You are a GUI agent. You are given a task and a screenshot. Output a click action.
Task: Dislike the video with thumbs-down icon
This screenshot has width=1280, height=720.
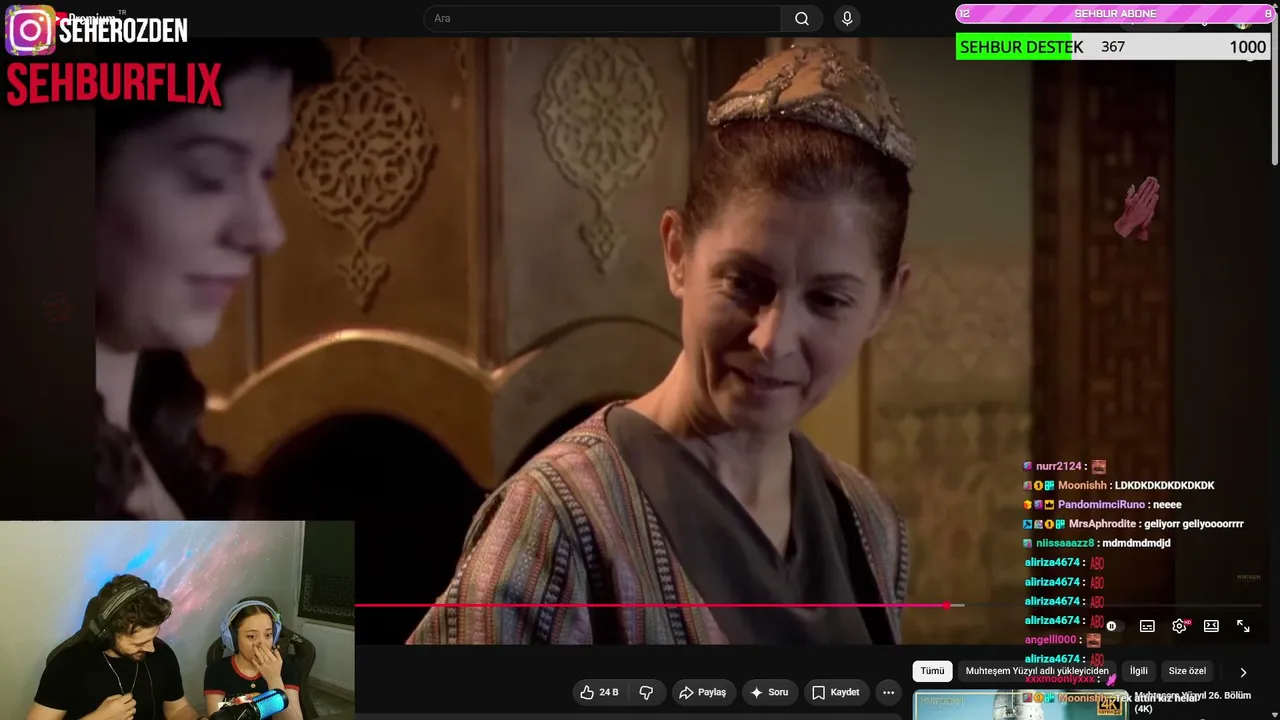646,692
